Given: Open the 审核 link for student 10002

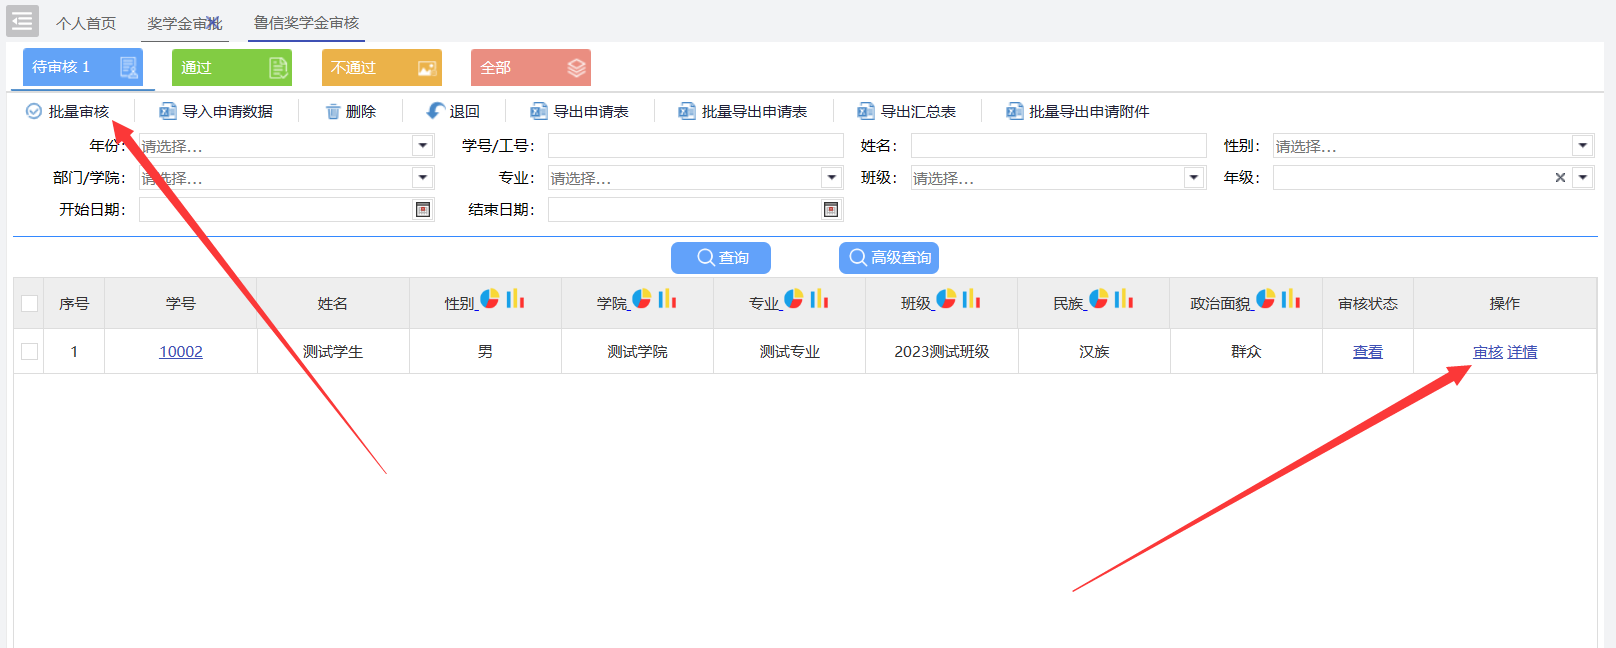Looking at the screenshot, I should click(x=1487, y=352).
